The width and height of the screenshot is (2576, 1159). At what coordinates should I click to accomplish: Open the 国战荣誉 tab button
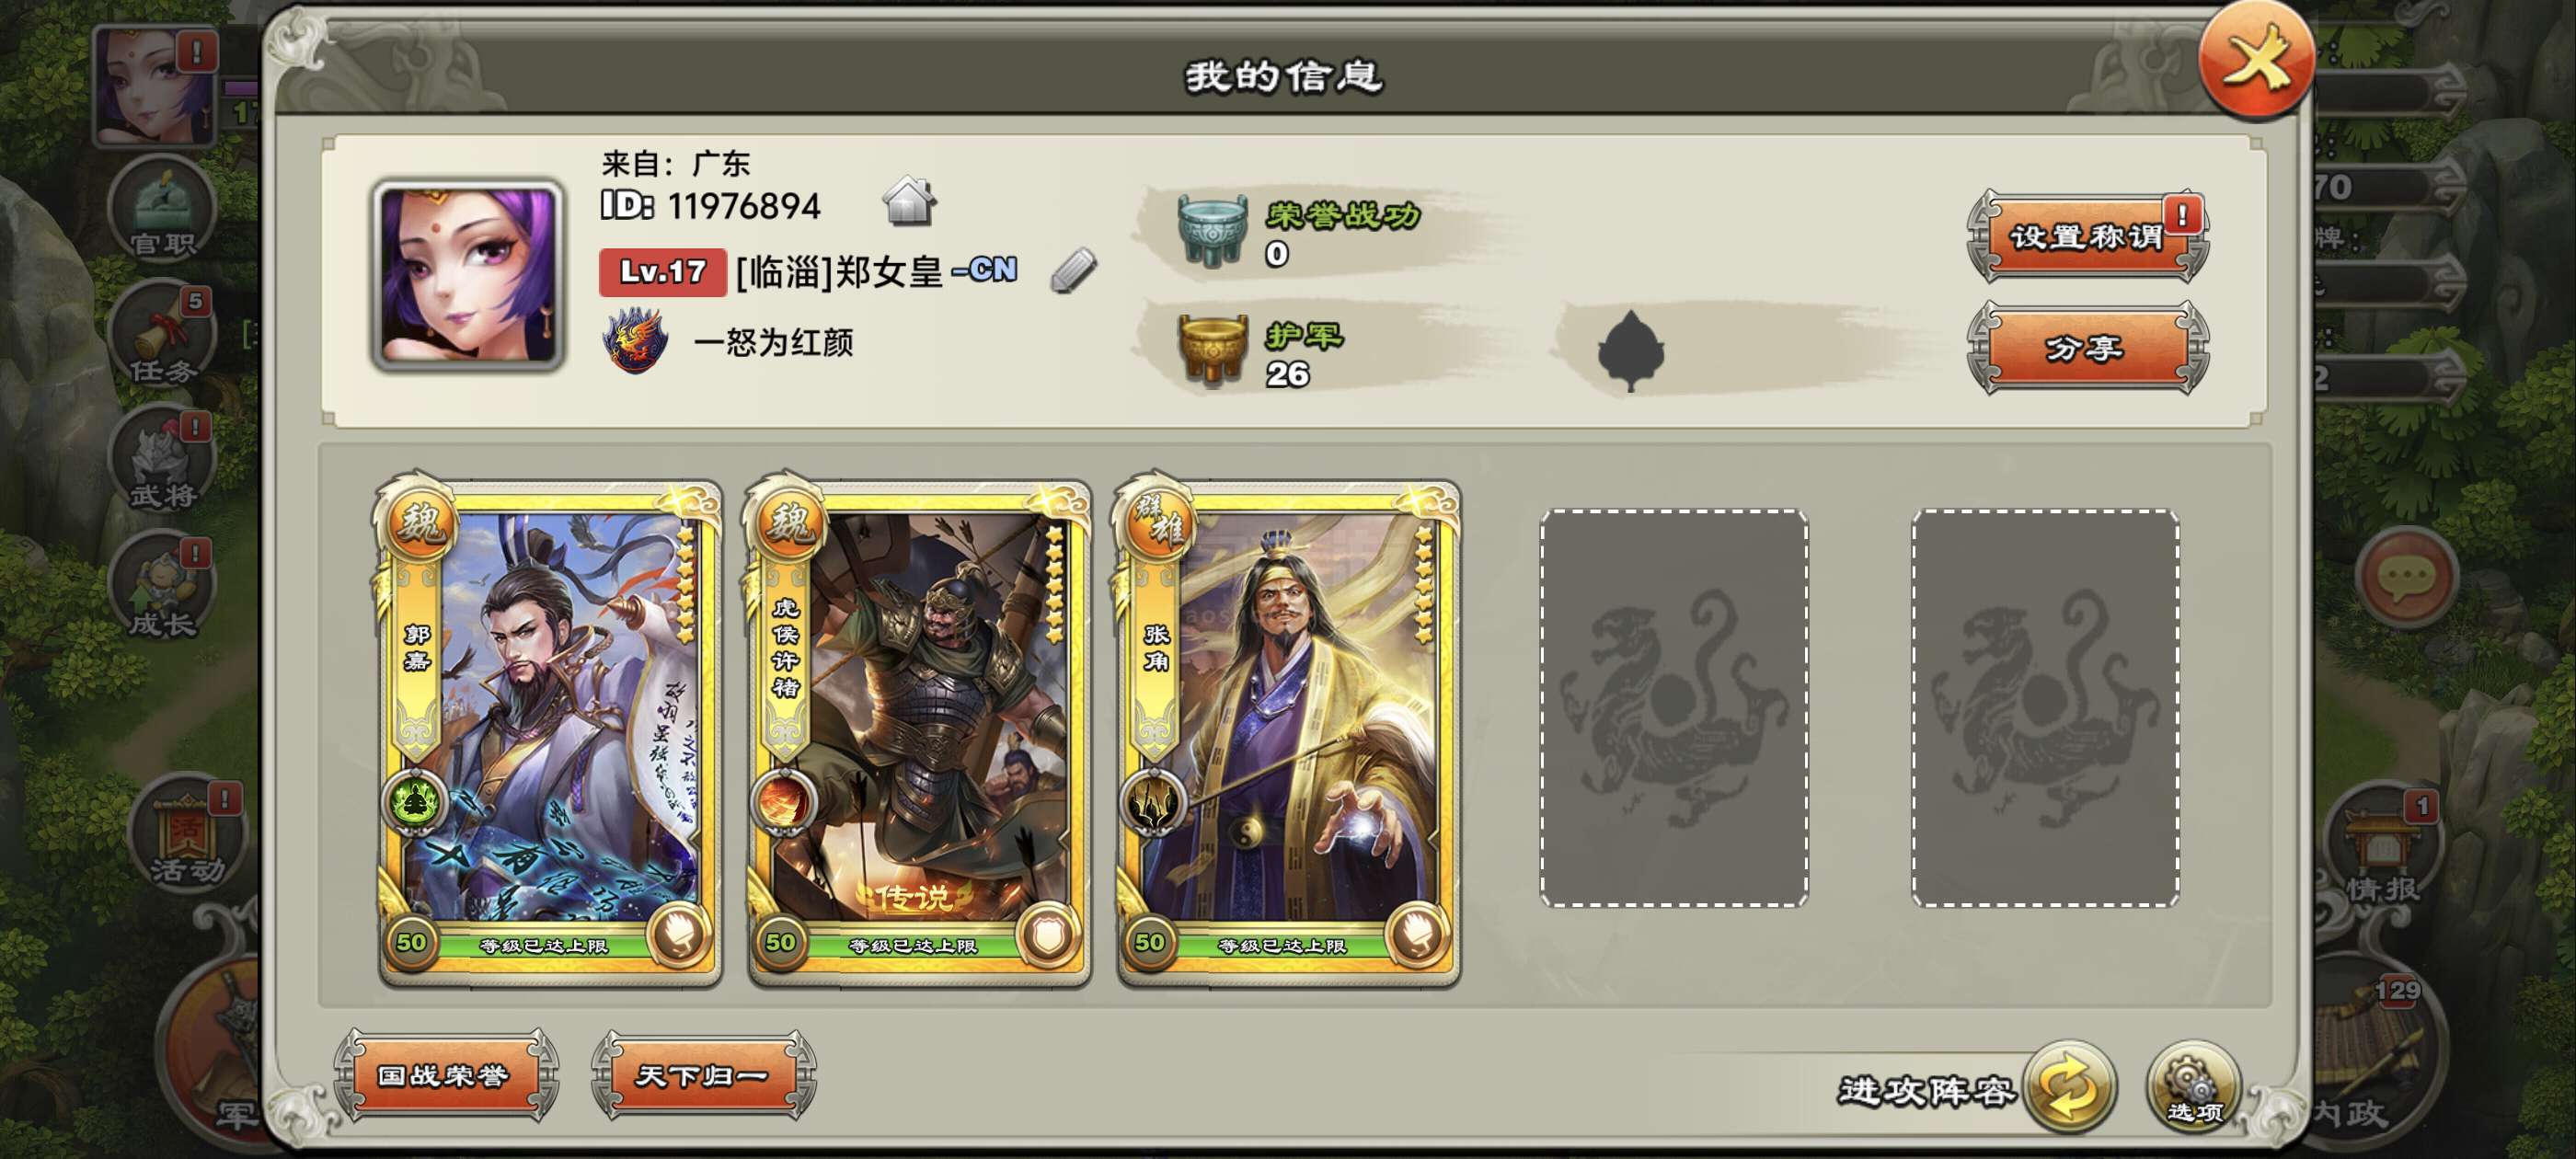click(x=445, y=1076)
